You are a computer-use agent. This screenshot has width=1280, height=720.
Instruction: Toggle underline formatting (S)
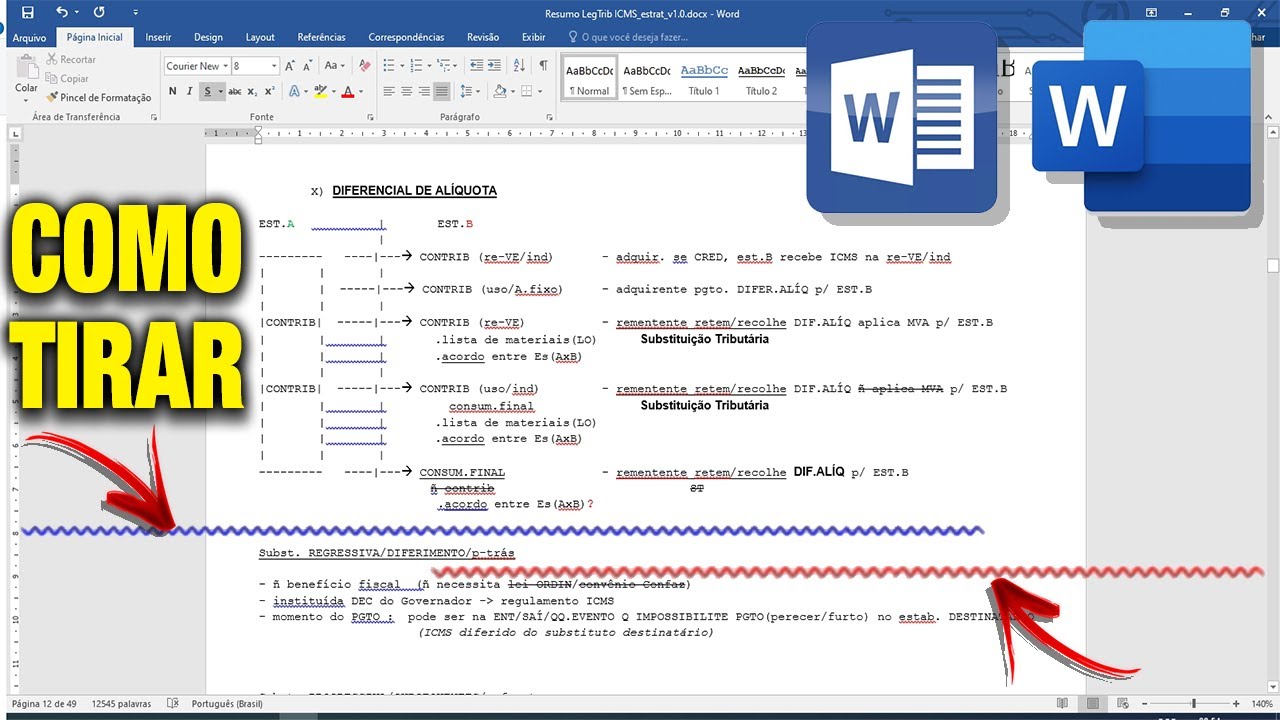pyautogui.click(x=208, y=91)
